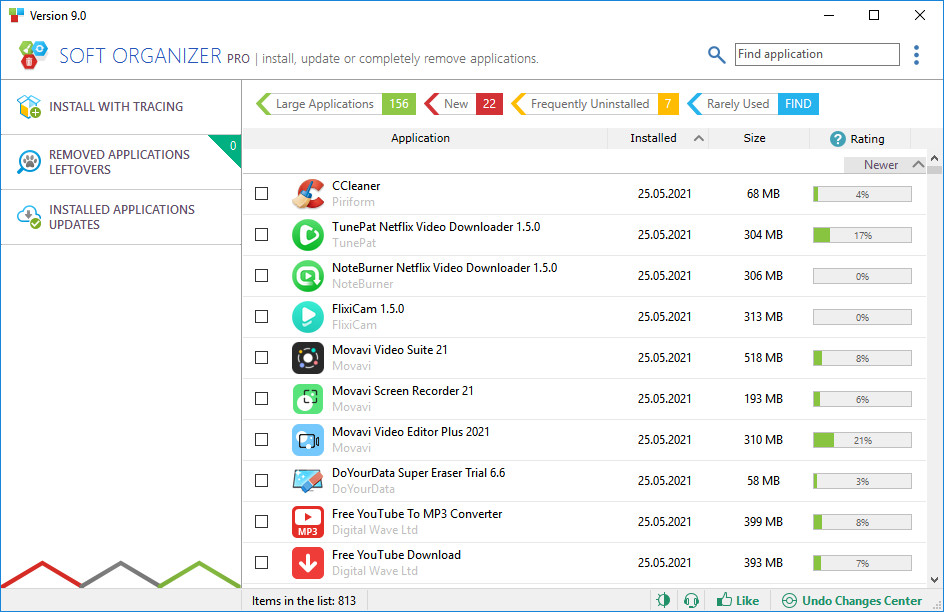This screenshot has height=612, width=944.
Task: Tick the CCleaner checkbox
Action: pos(261,193)
